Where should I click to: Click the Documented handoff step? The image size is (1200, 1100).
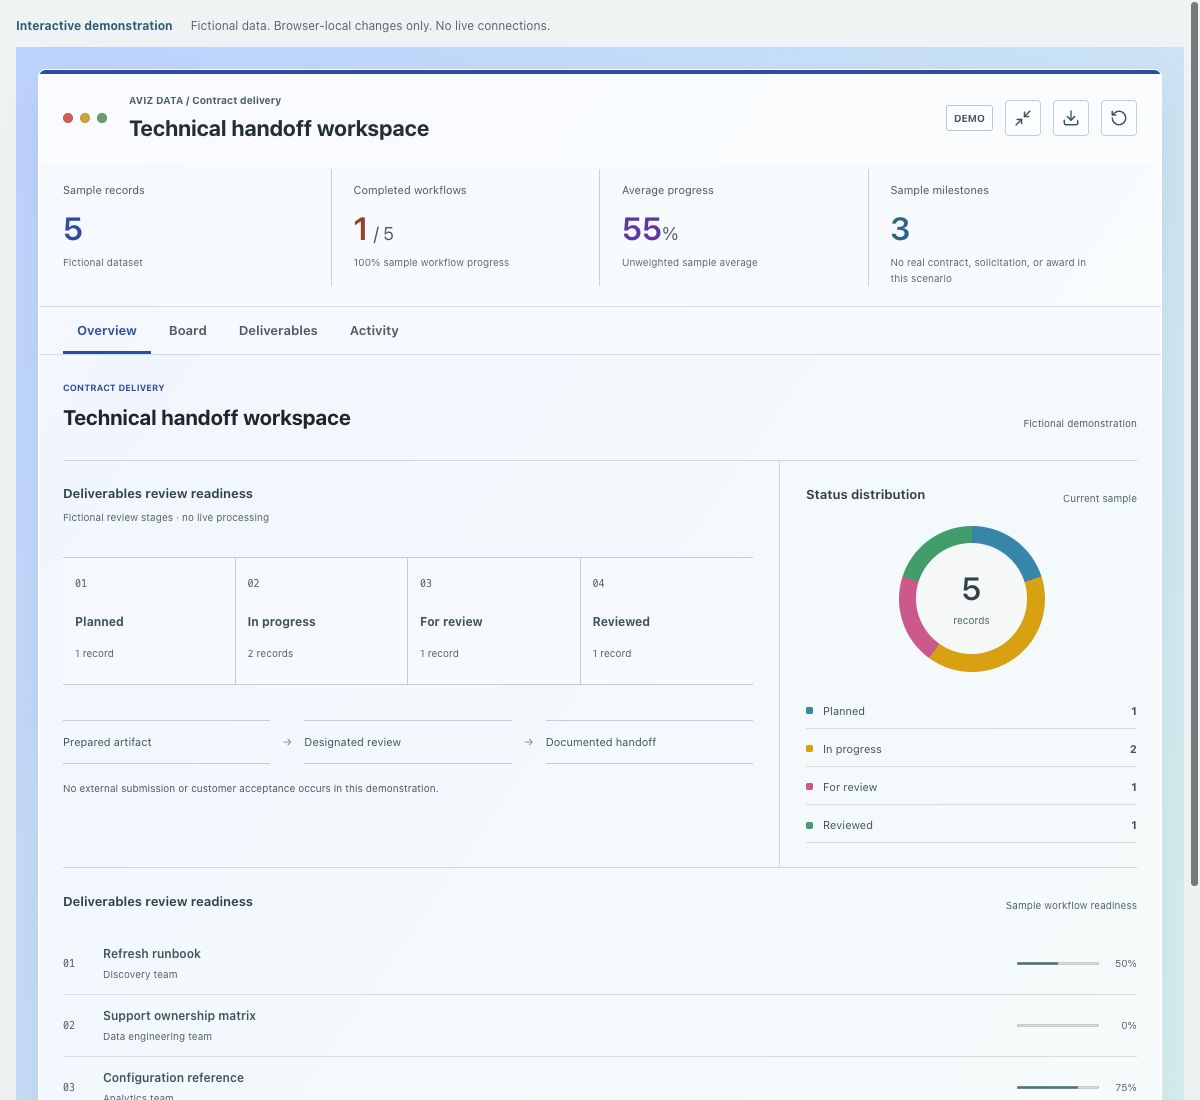(649, 742)
